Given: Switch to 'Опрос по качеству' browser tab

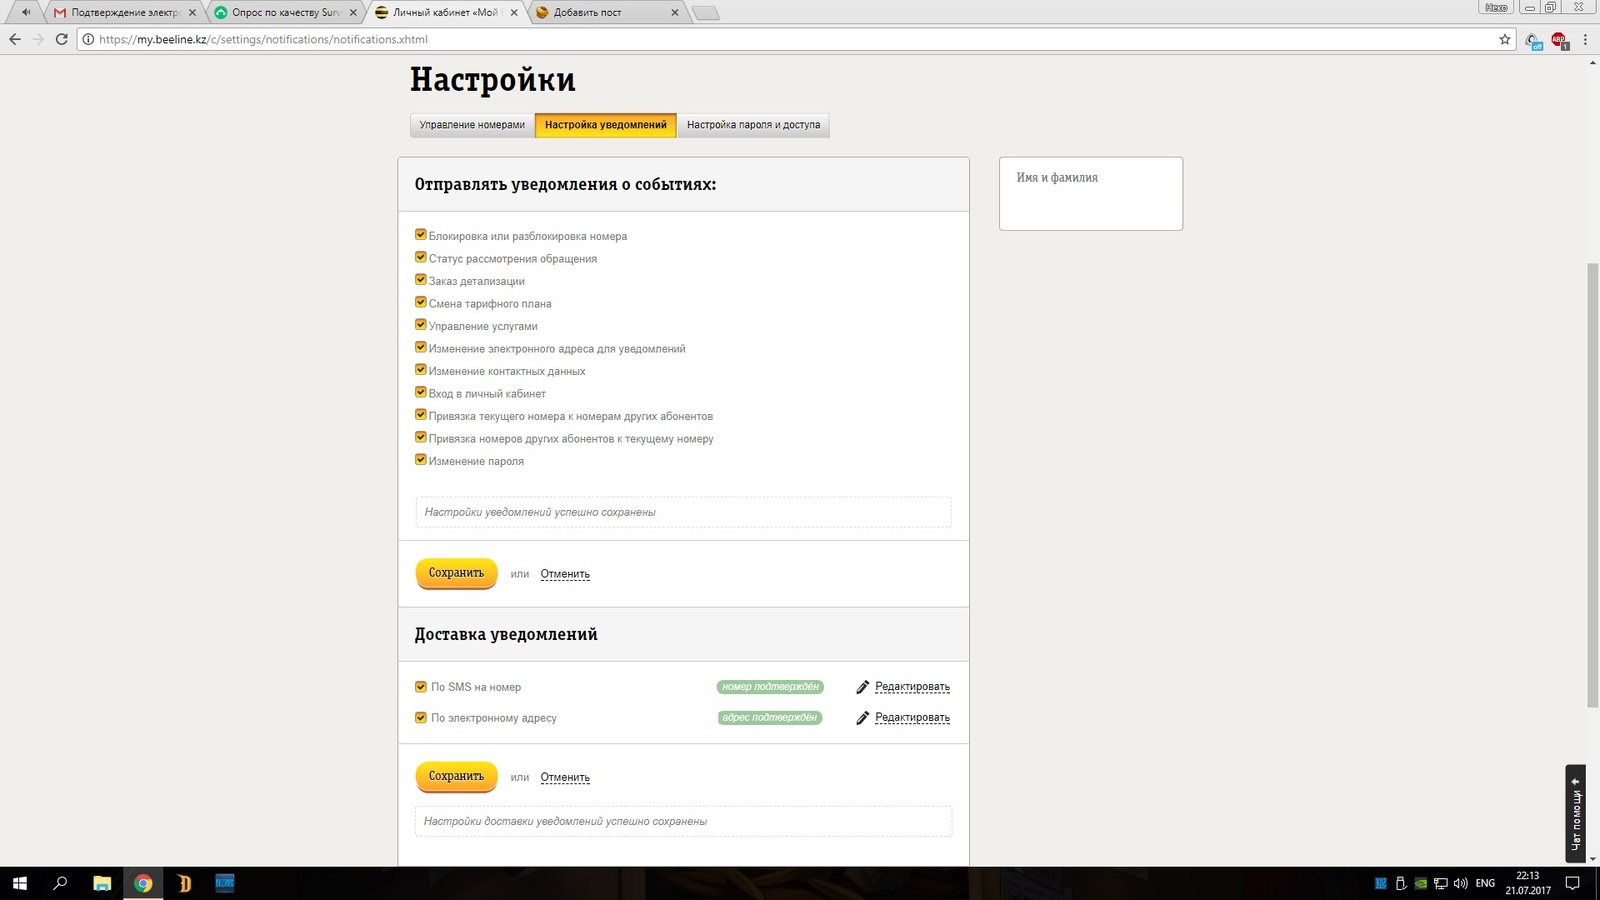Looking at the screenshot, I should (285, 13).
